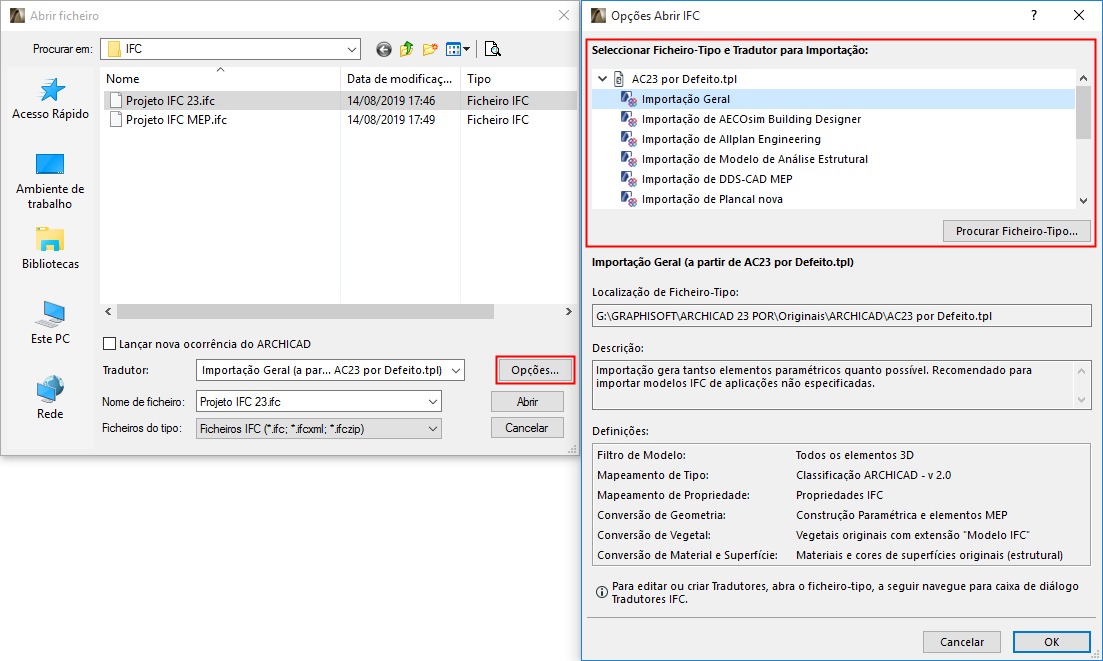Click translator icon of Importação de DDS-CAD MEP
The width and height of the screenshot is (1103, 661).
click(629, 179)
